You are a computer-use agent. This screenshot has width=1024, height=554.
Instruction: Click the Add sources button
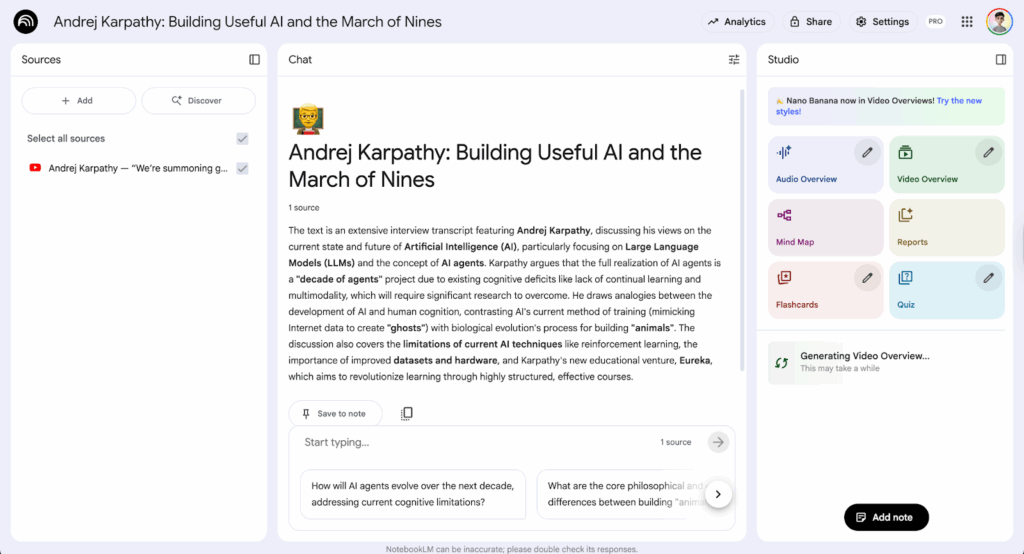coord(78,101)
